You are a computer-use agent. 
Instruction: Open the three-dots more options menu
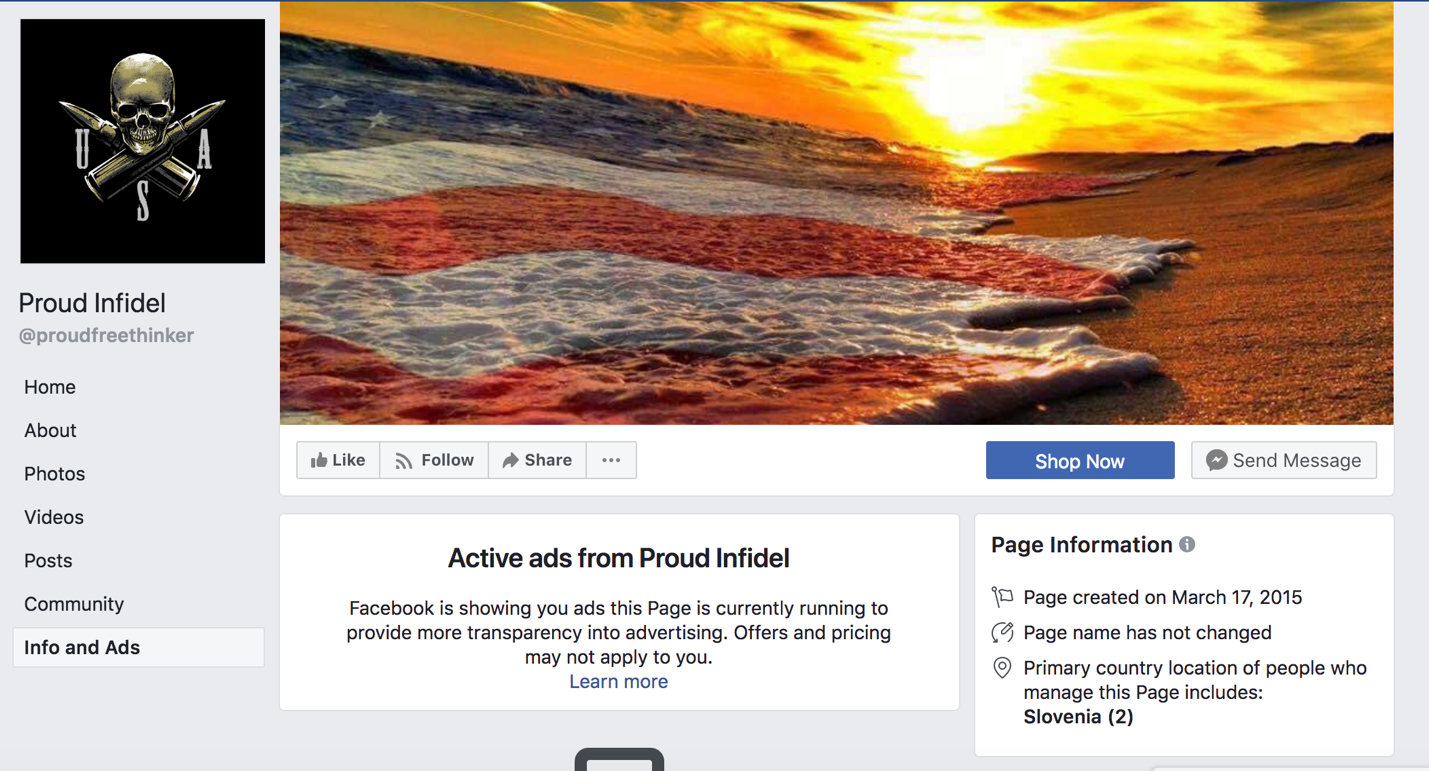point(611,460)
